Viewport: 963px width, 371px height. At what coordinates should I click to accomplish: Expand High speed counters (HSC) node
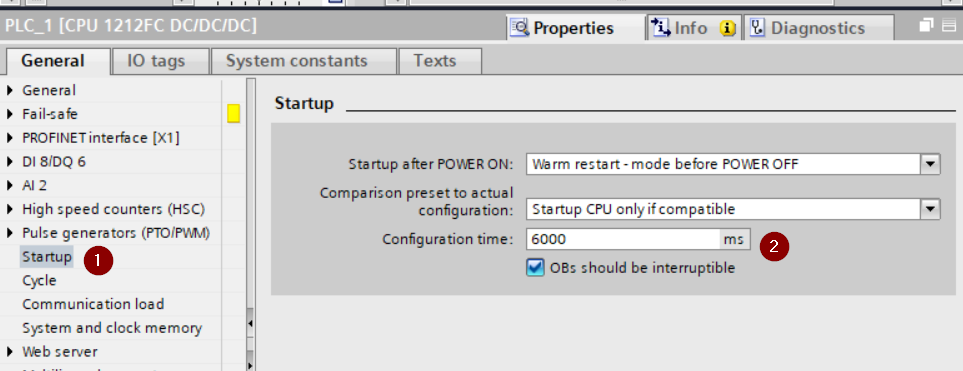(x=9, y=209)
